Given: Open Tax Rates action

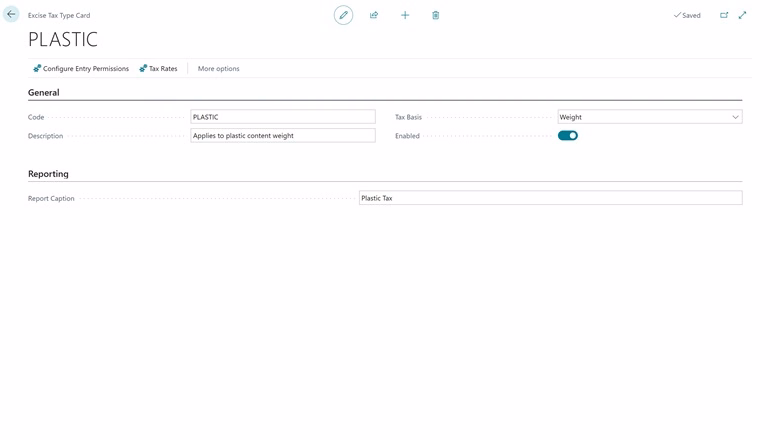Looking at the screenshot, I should pos(158,69).
